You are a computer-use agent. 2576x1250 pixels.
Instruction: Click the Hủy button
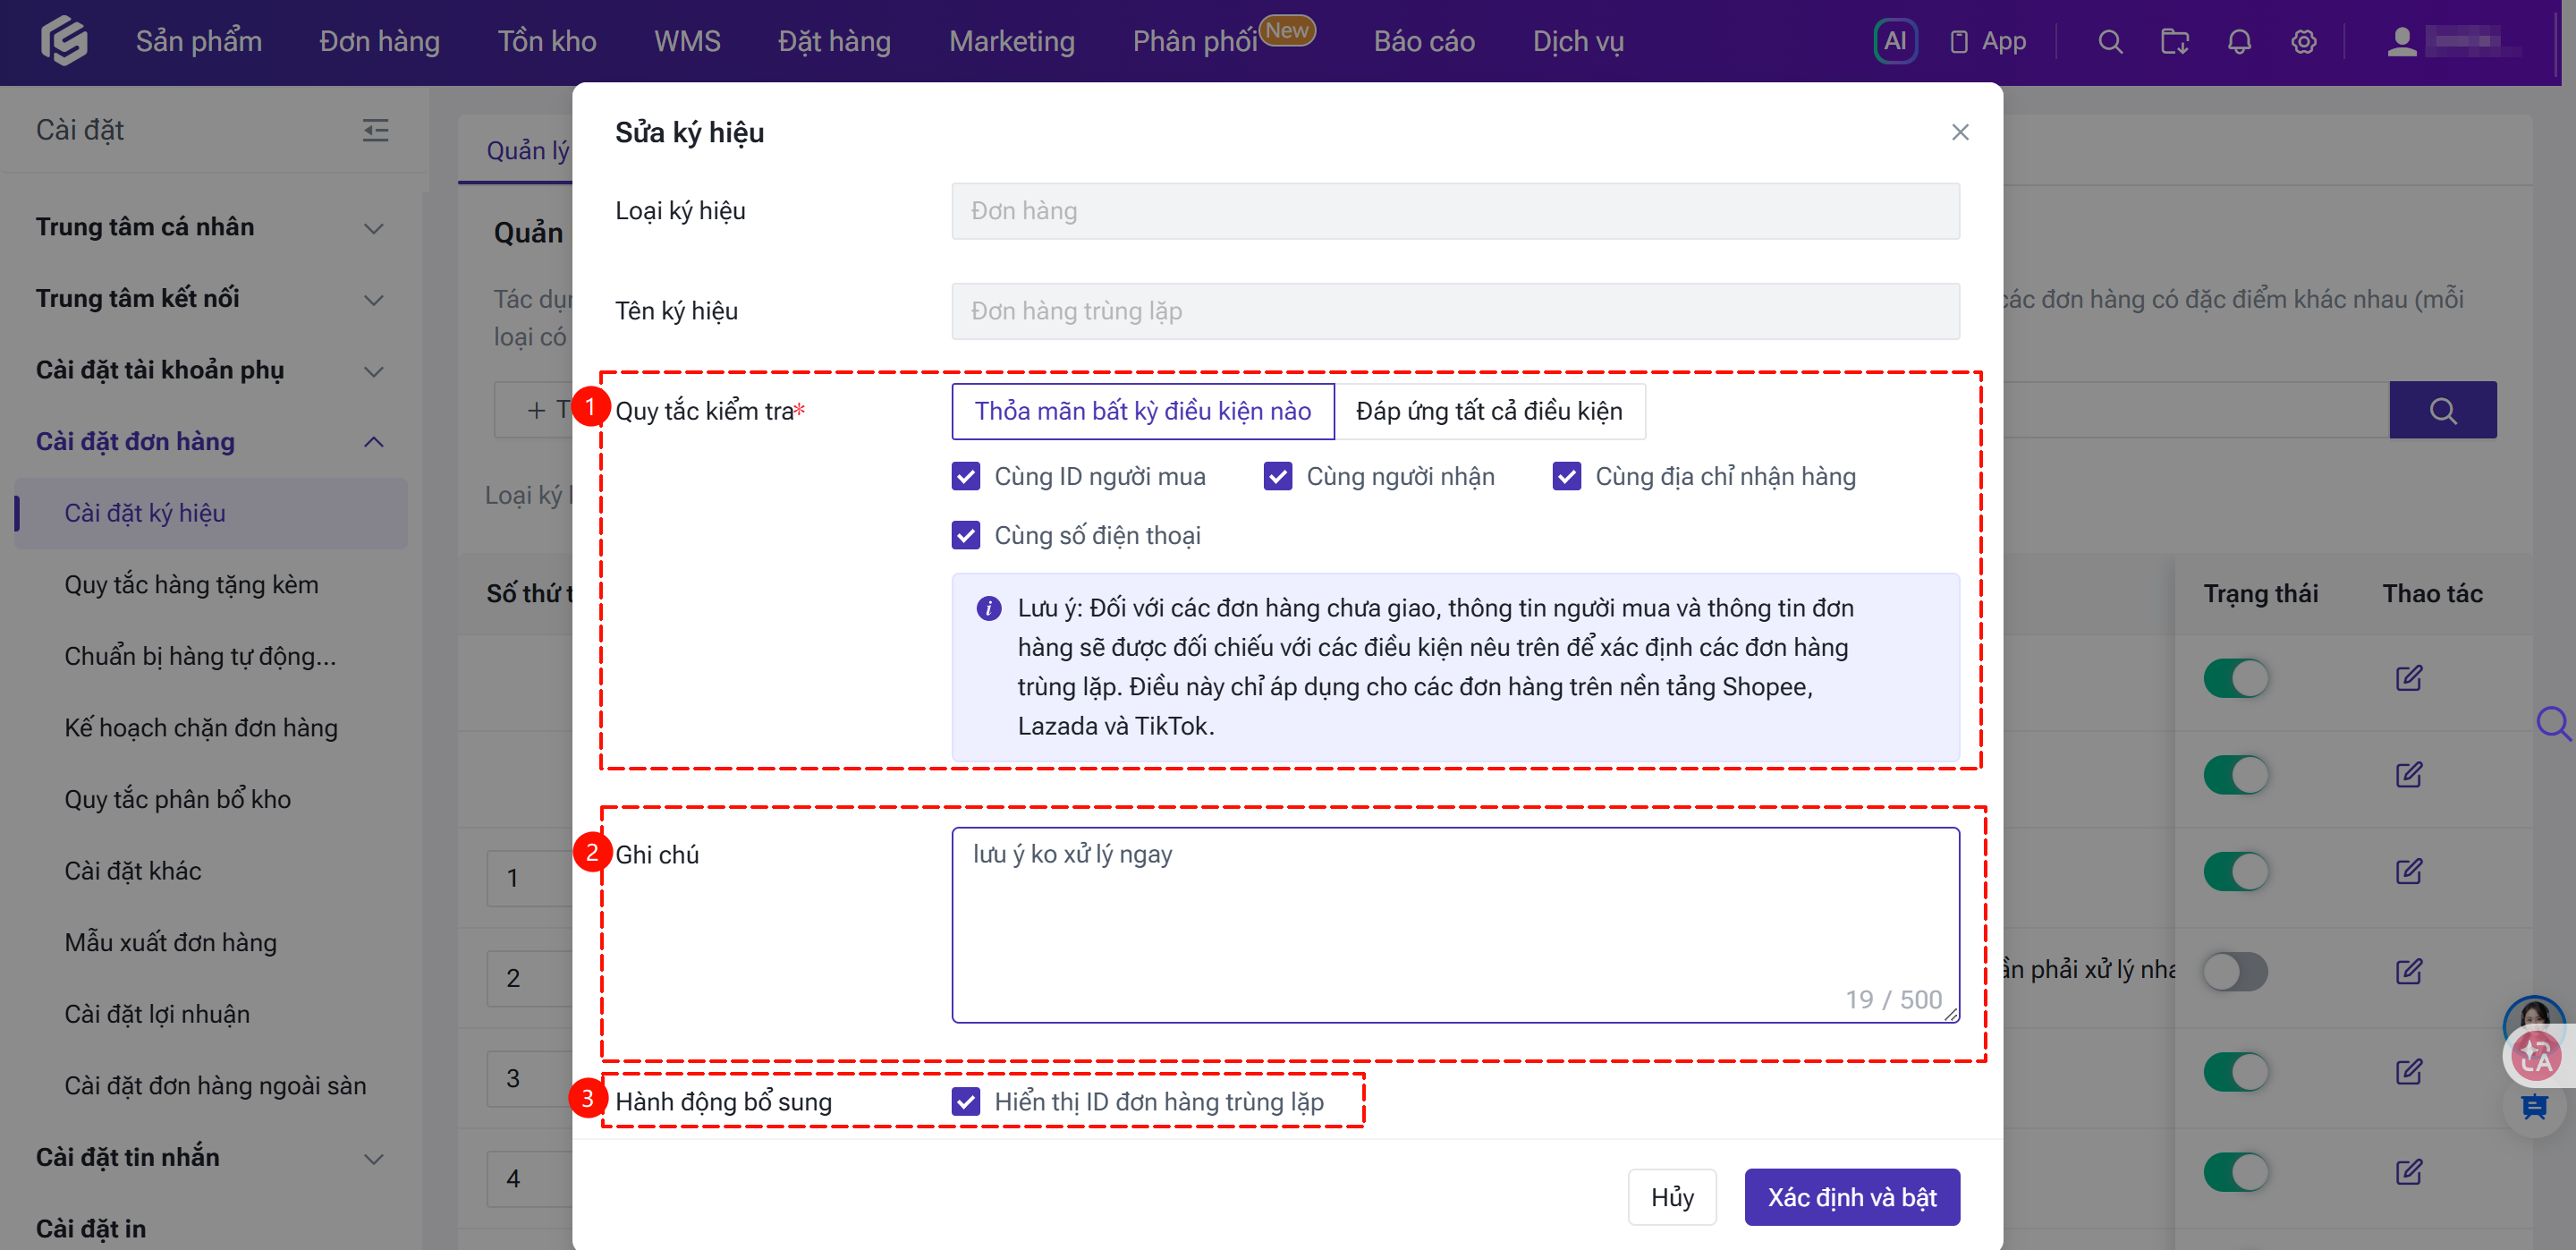click(1672, 1197)
